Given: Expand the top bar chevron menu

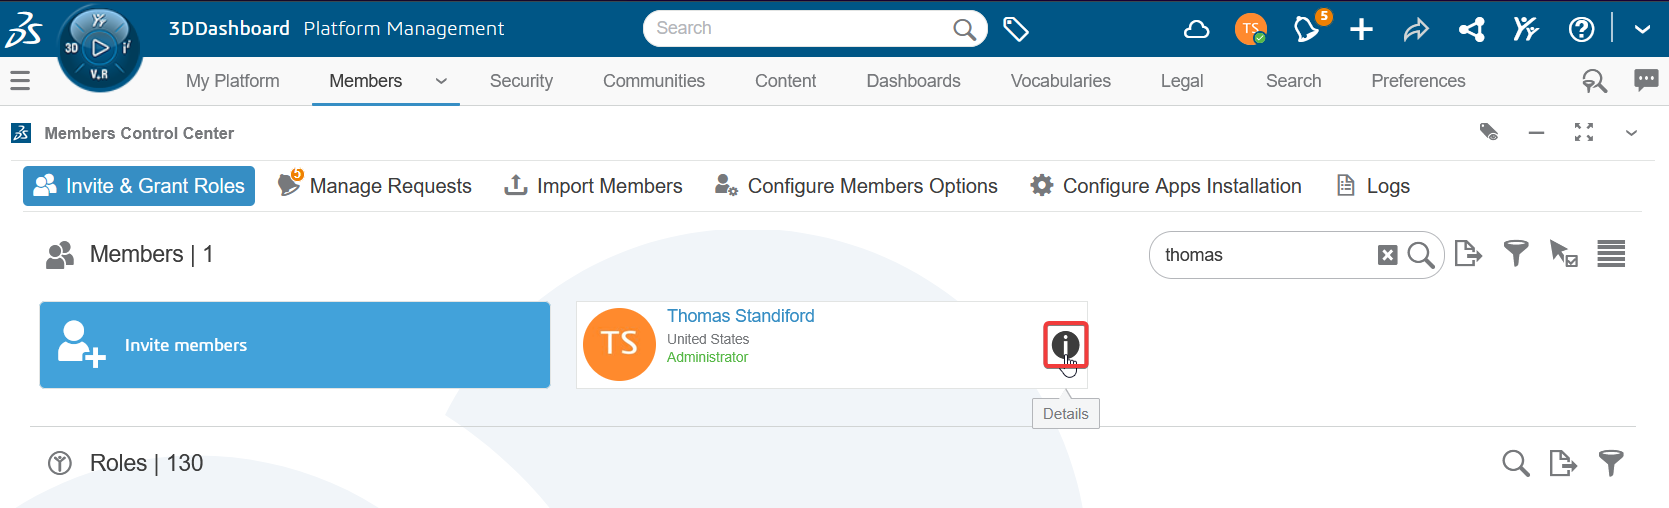Looking at the screenshot, I should tap(1642, 29).
